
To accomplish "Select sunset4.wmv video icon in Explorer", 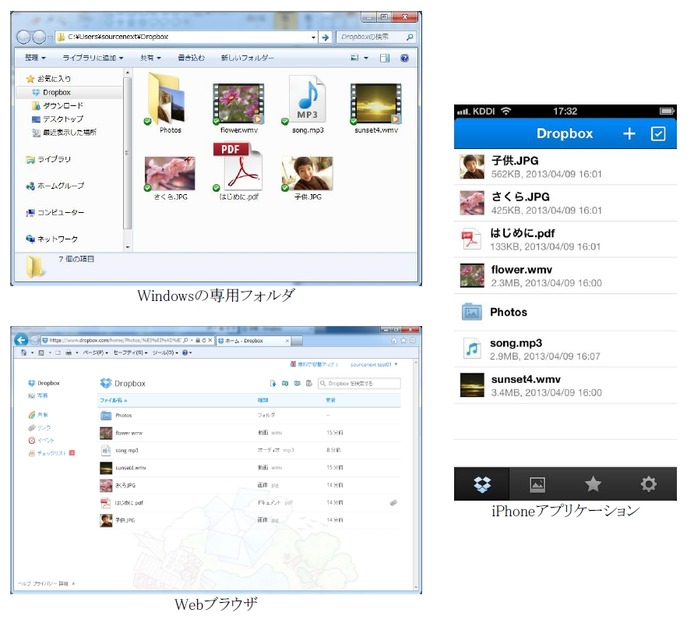I will (376, 104).
